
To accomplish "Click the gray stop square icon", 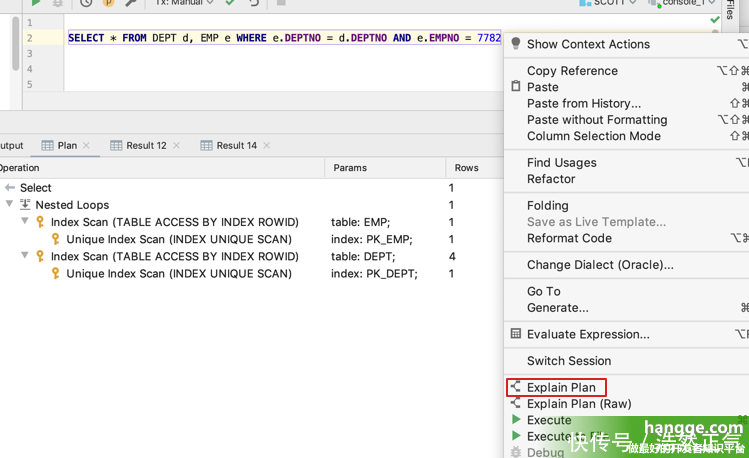I will point(281,2).
